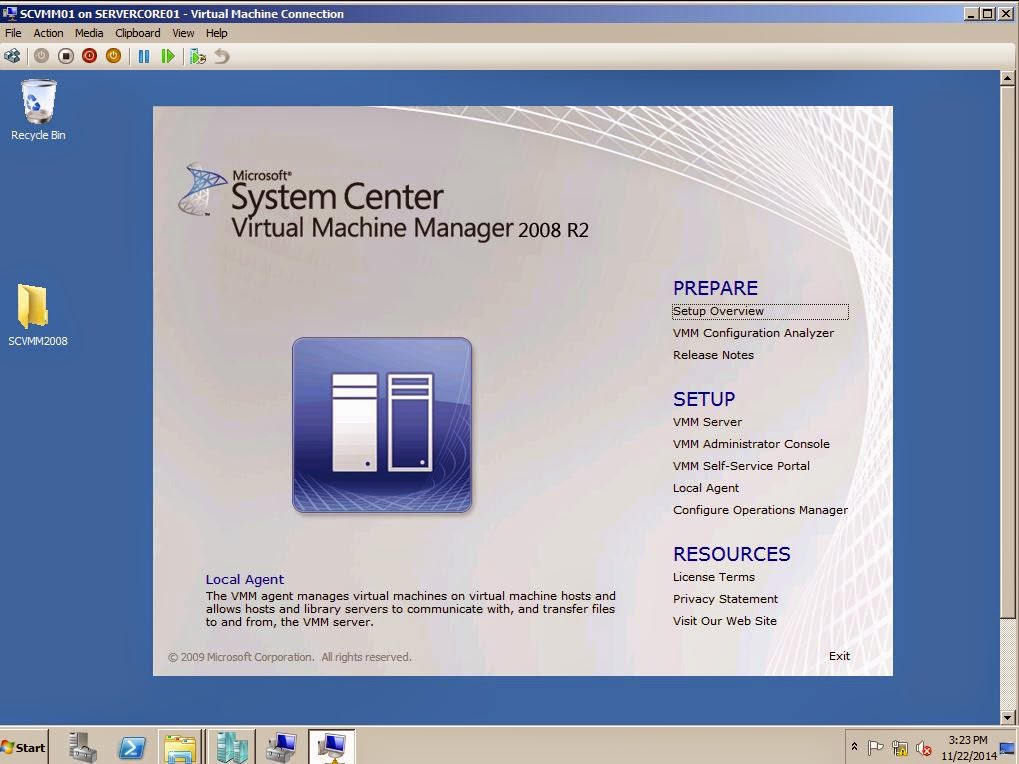1019x764 pixels.
Task: Open the Clipboard menu
Action: point(138,33)
